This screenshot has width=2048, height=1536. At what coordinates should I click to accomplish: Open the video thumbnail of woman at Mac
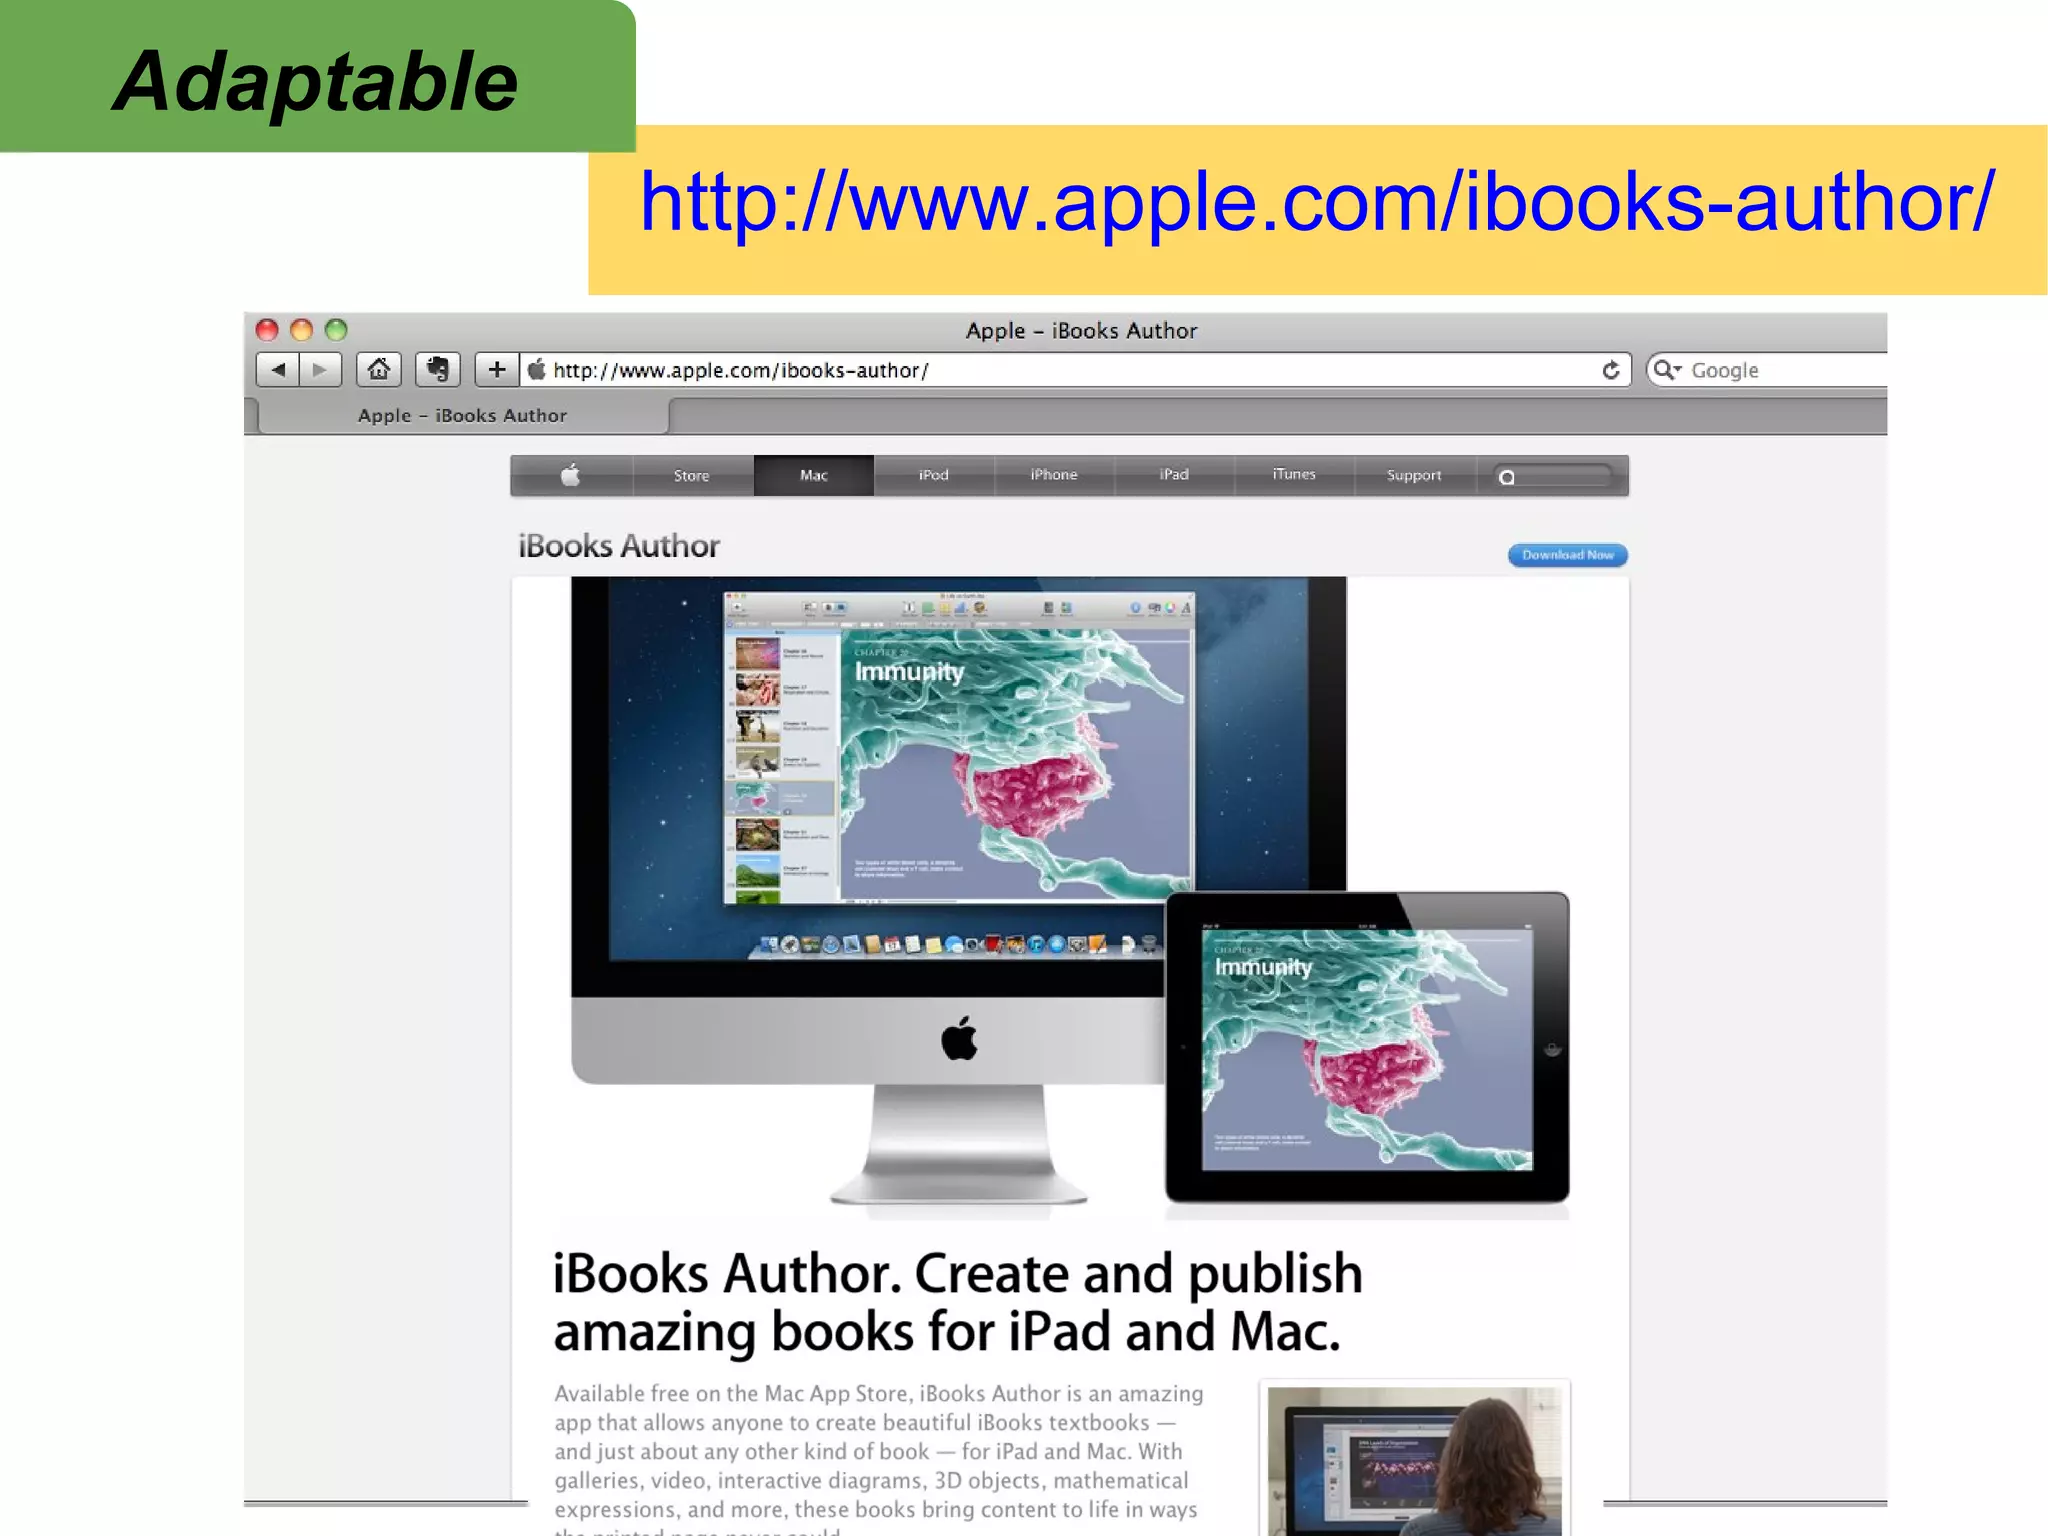pyautogui.click(x=1414, y=1460)
